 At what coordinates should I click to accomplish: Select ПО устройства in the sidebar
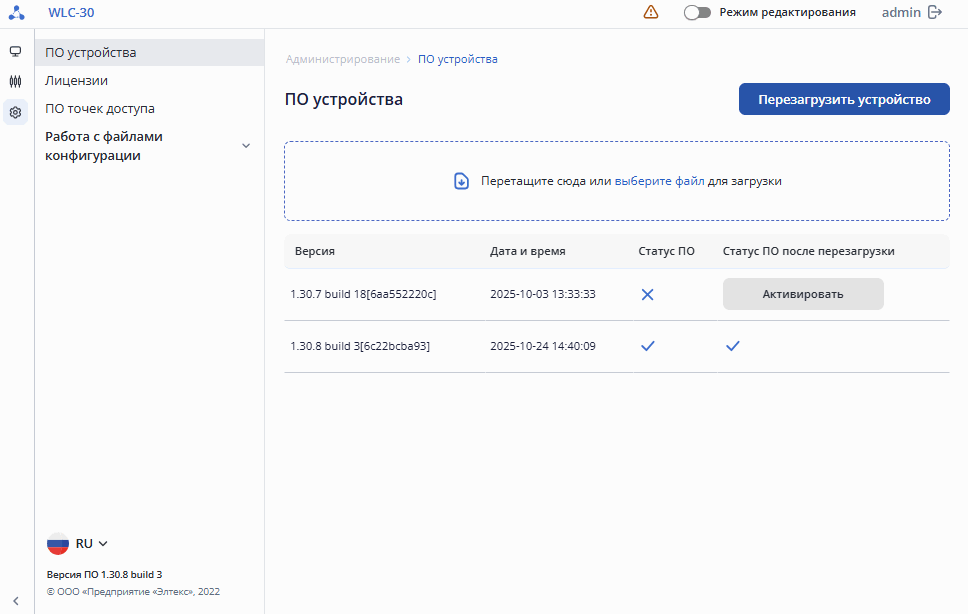point(91,52)
